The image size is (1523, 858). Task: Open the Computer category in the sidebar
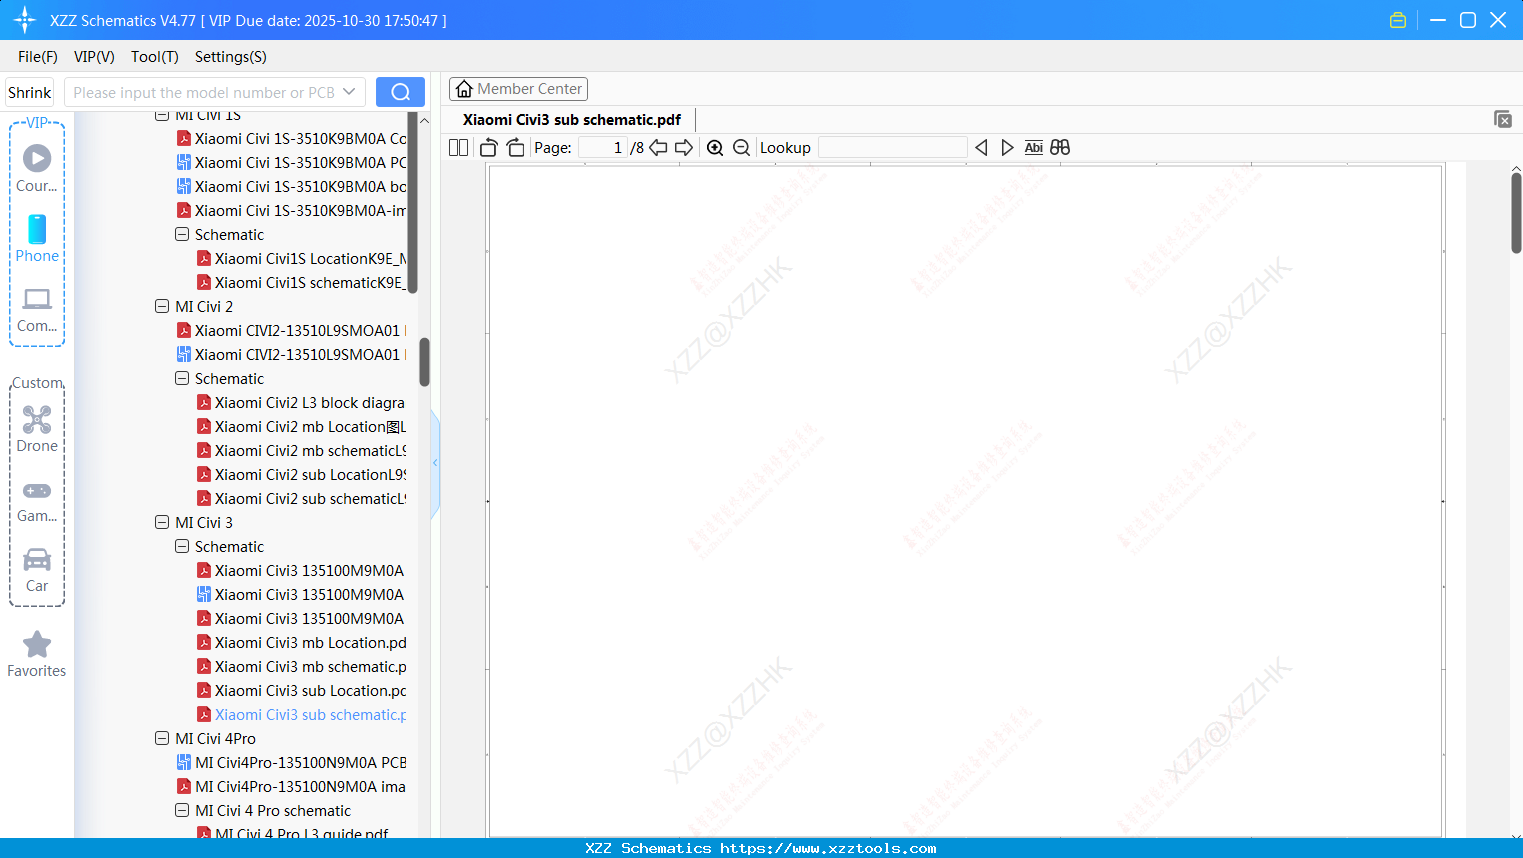pos(37,310)
